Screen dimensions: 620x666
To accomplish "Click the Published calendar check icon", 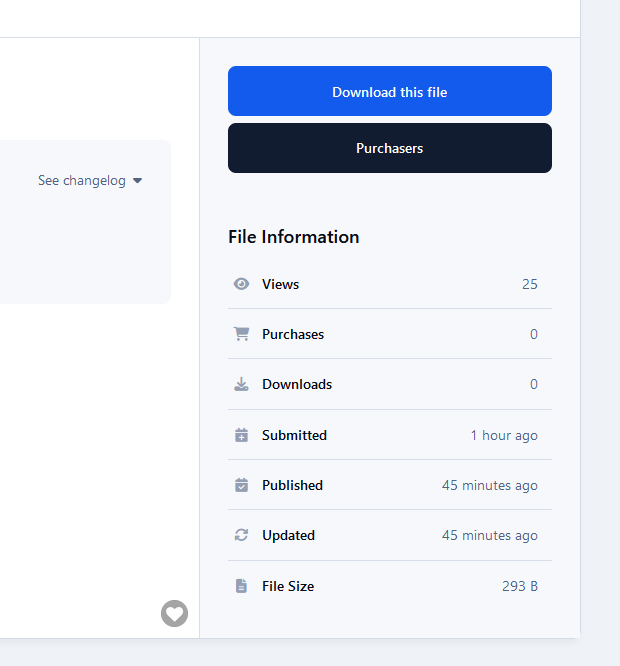I will 241,485.
